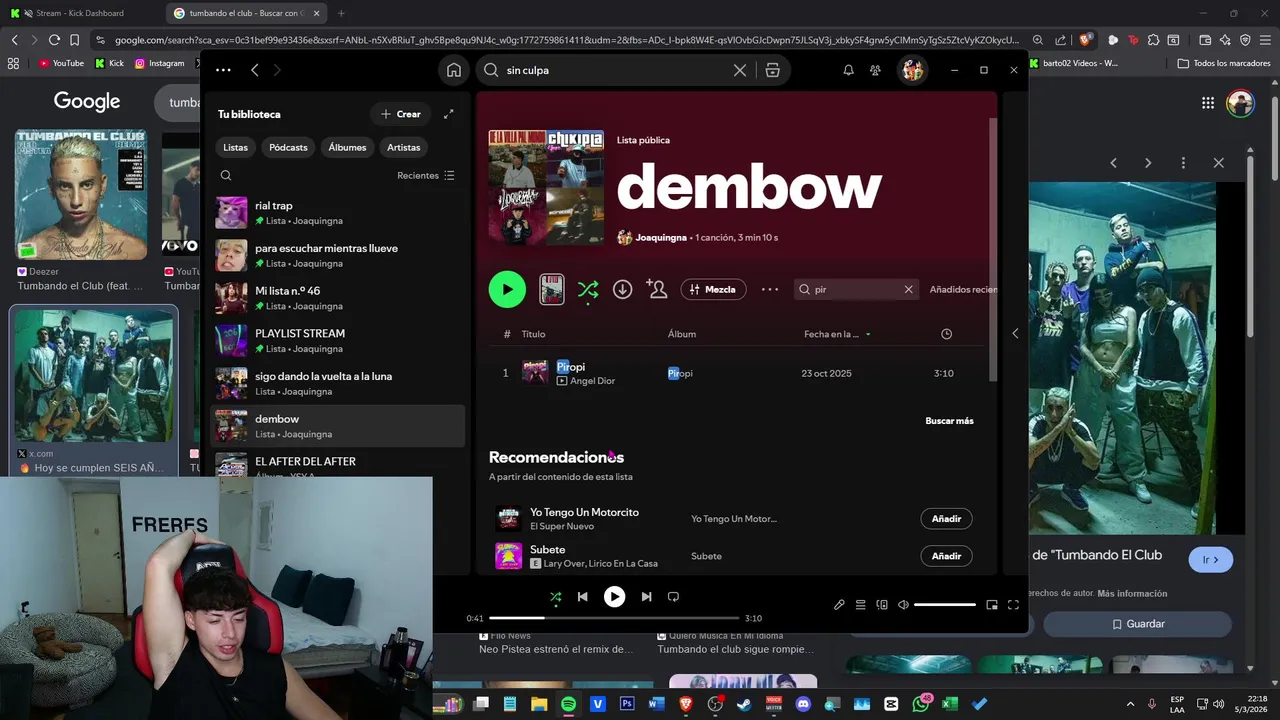Open connect to a device
The height and width of the screenshot is (720, 1280).
(x=882, y=605)
